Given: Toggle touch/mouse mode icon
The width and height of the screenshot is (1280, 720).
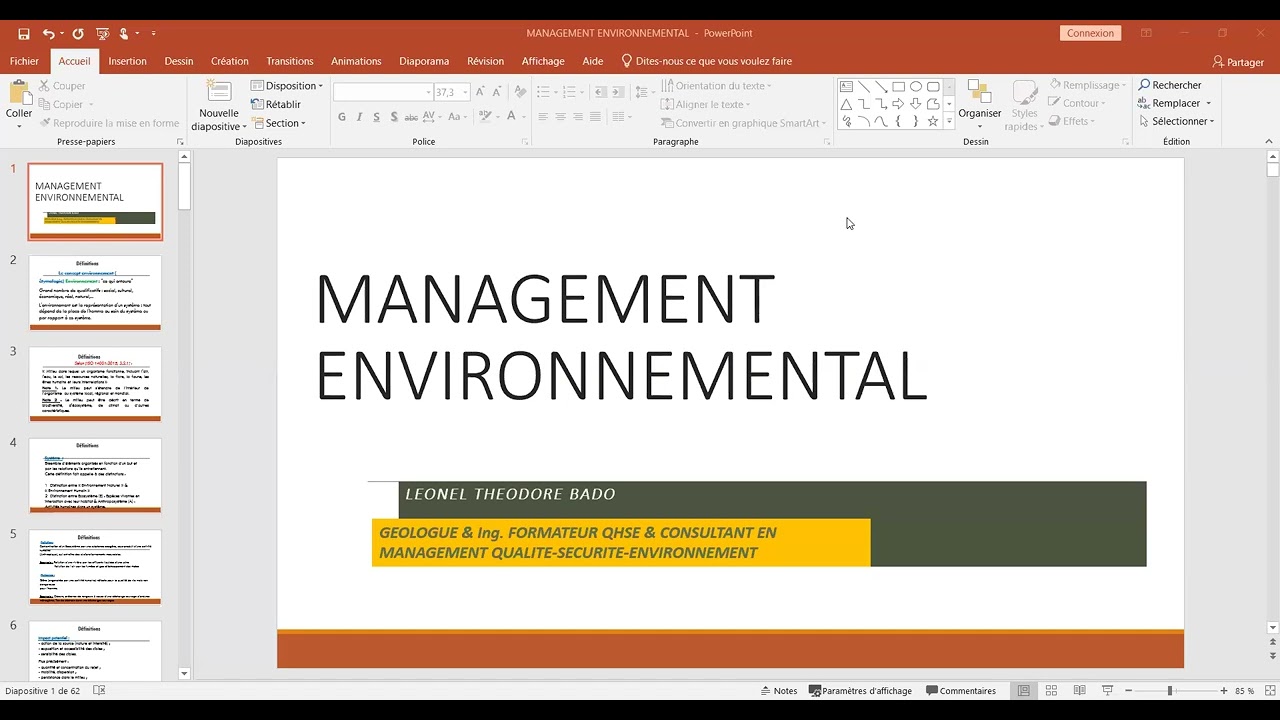Looking at the screenshot, I should point(124,33).
